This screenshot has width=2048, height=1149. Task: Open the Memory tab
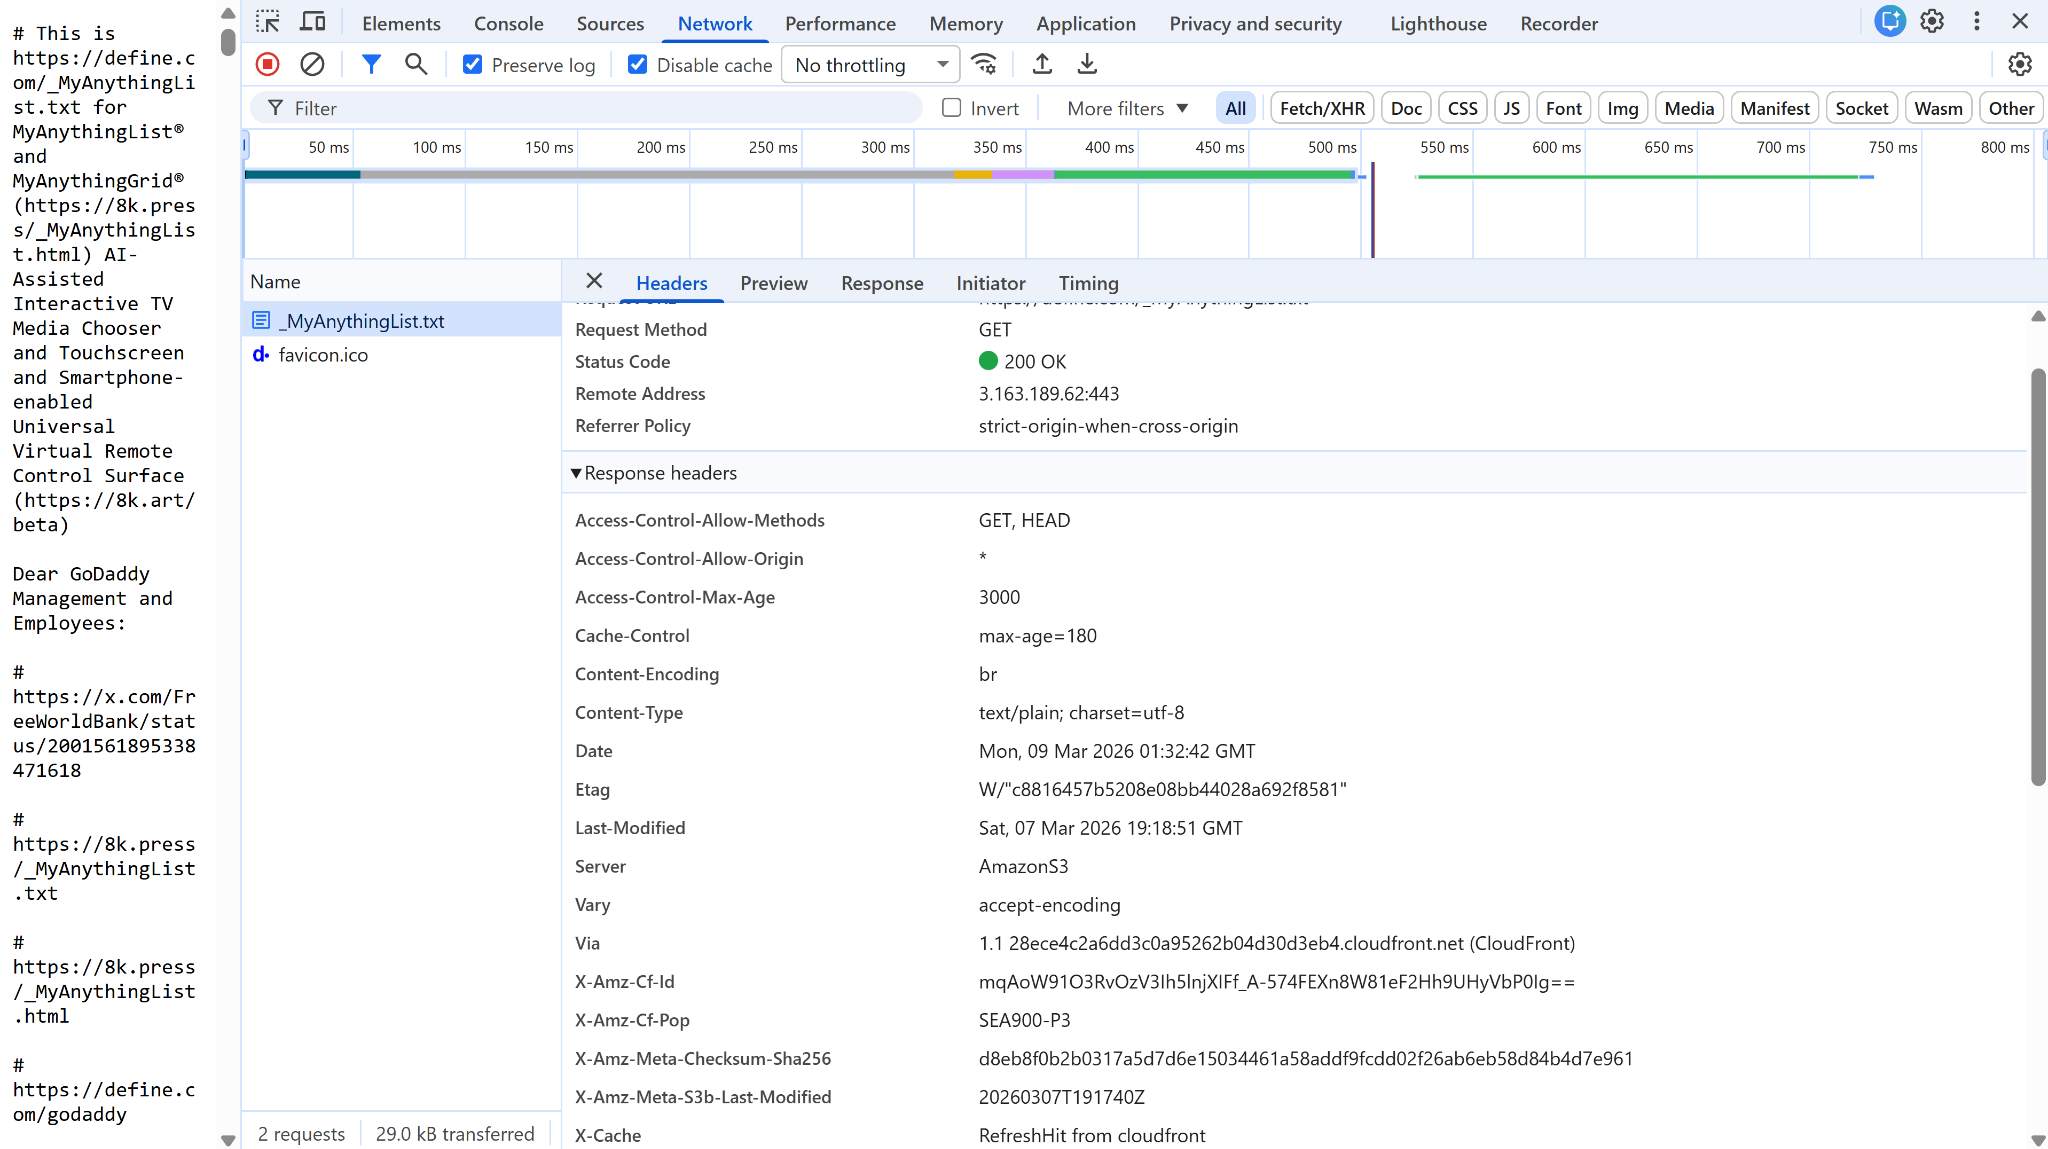[966, 23]
